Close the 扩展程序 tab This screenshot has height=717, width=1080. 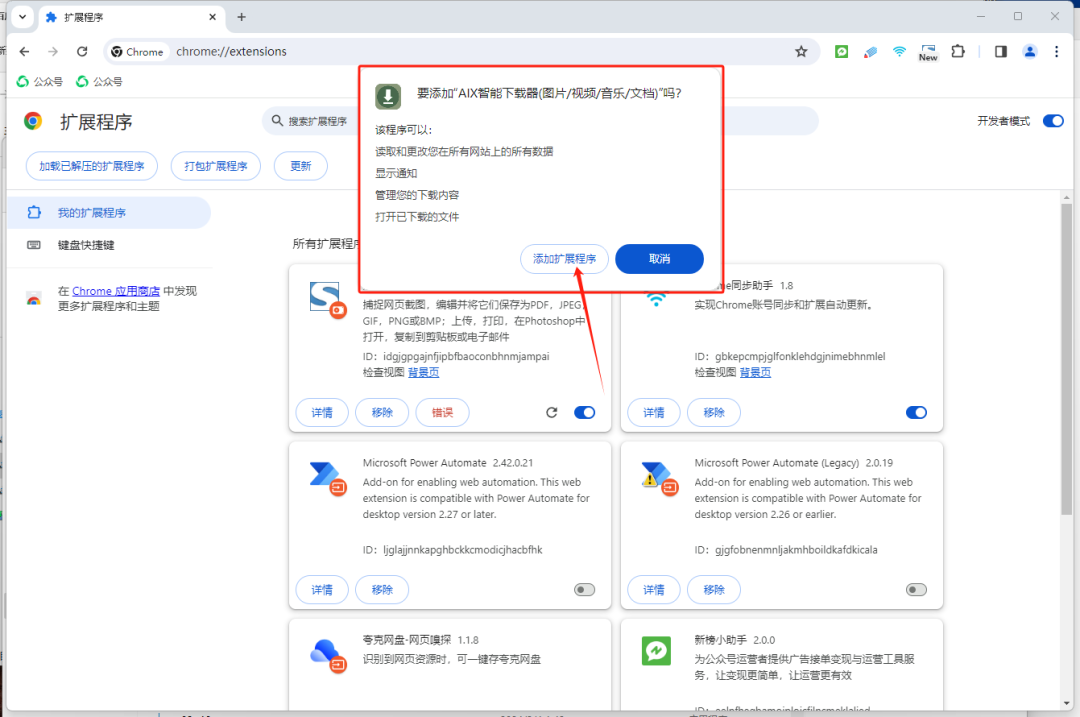pos(213,17)
